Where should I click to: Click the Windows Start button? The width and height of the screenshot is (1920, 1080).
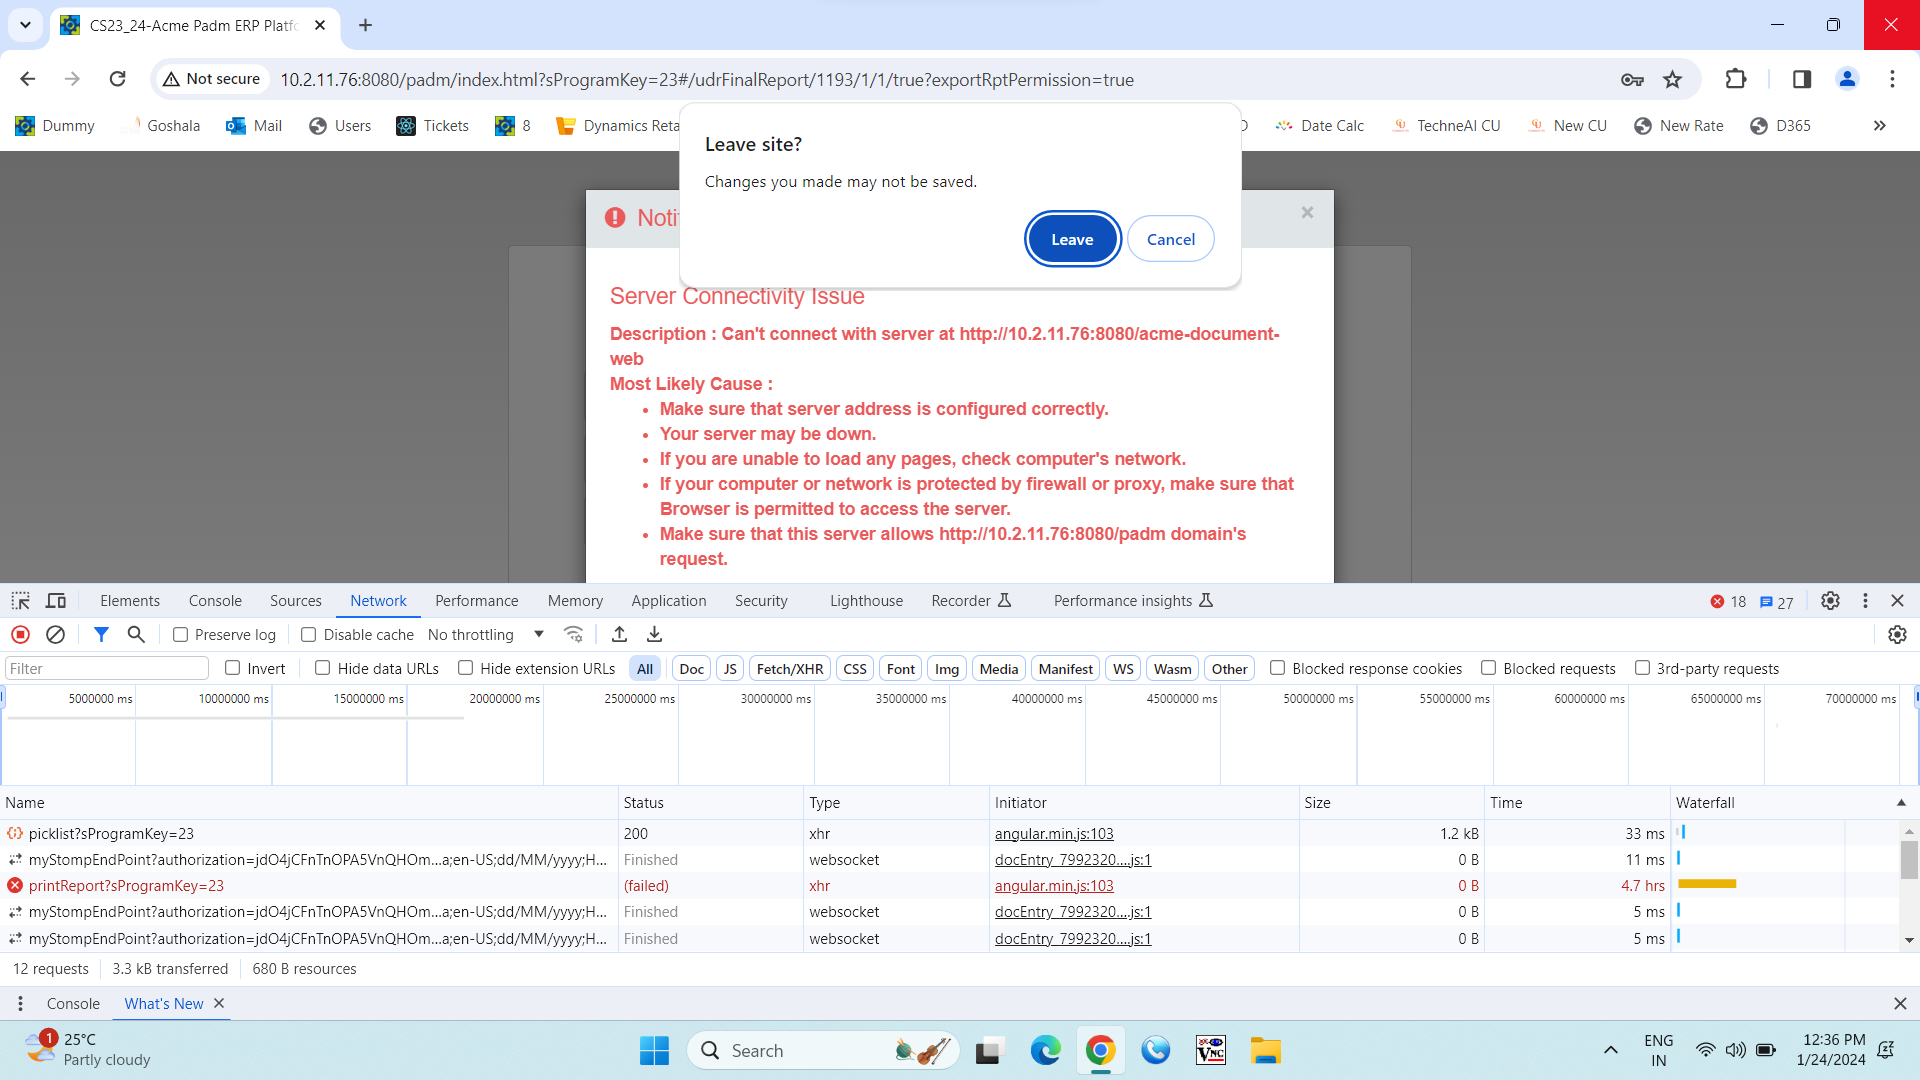click(654, 1051)
